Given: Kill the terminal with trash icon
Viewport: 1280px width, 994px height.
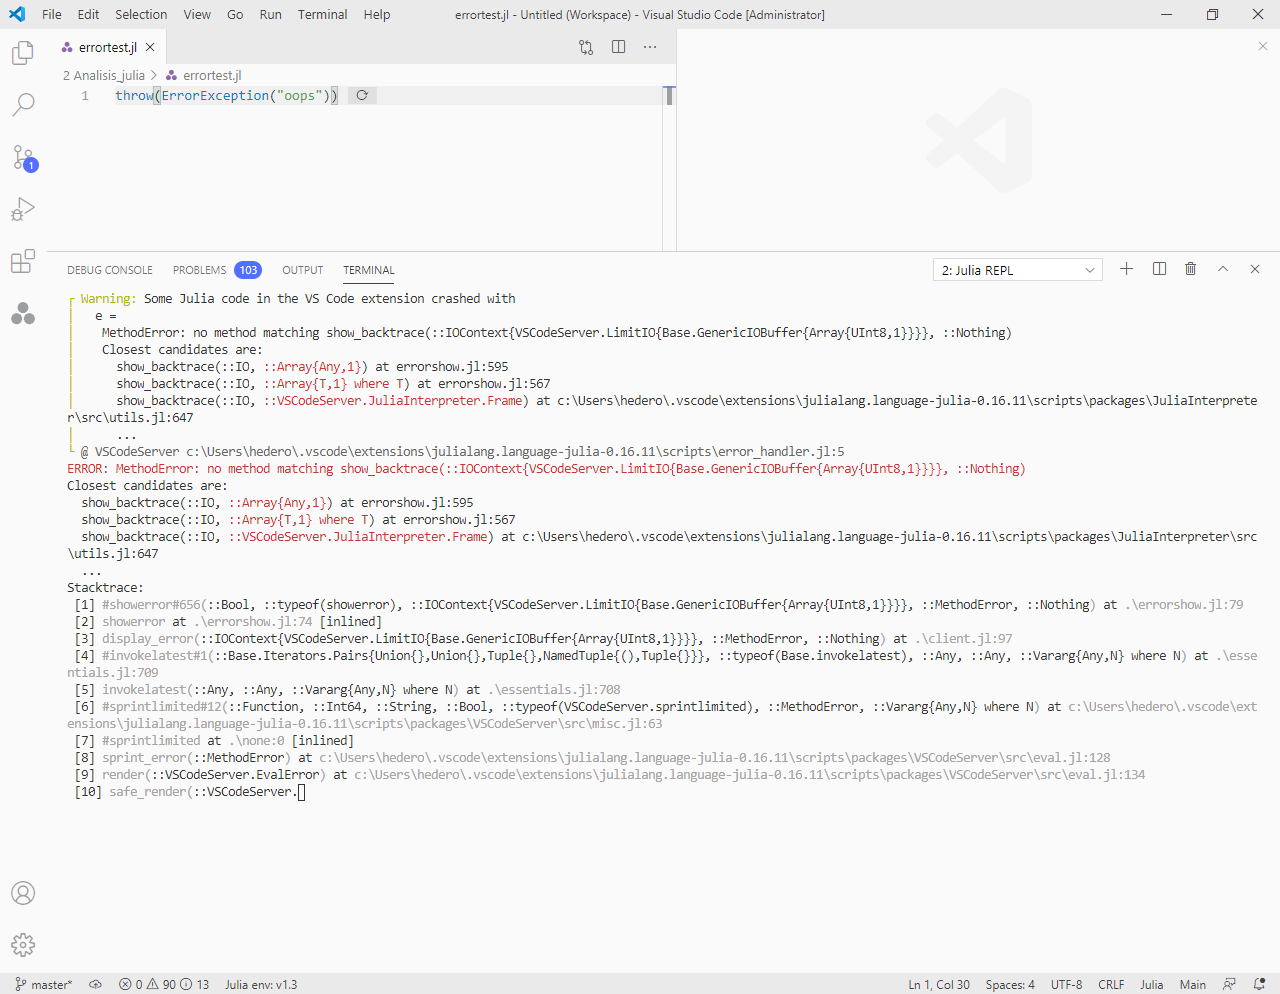Looking at the screenshot, I should 1190,269.
